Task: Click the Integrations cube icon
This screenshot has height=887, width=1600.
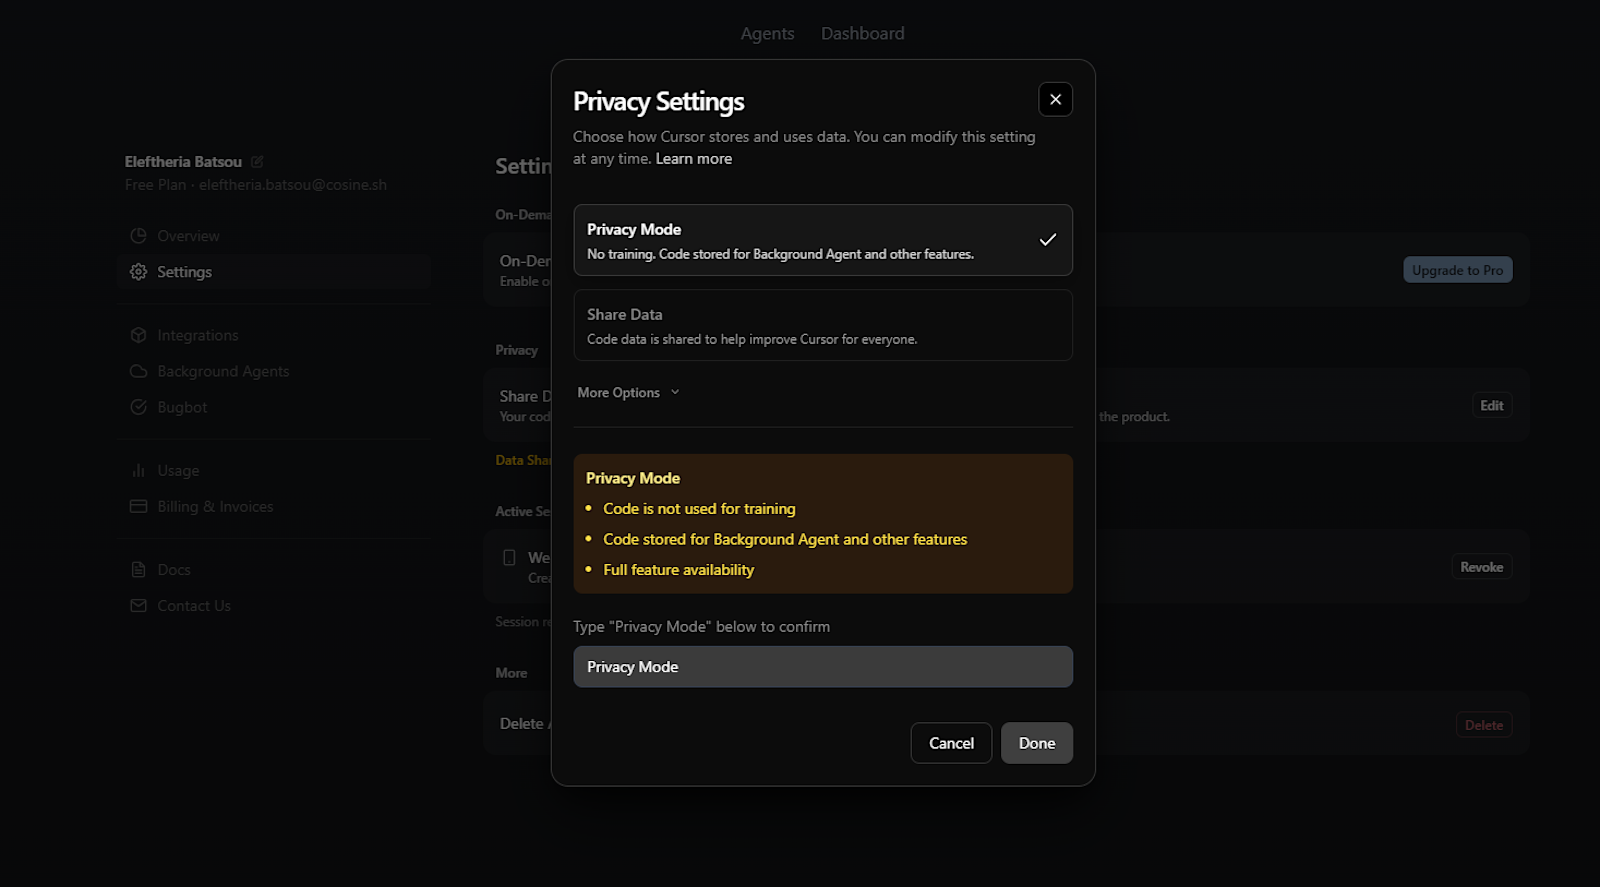Action: click(138, 335)
